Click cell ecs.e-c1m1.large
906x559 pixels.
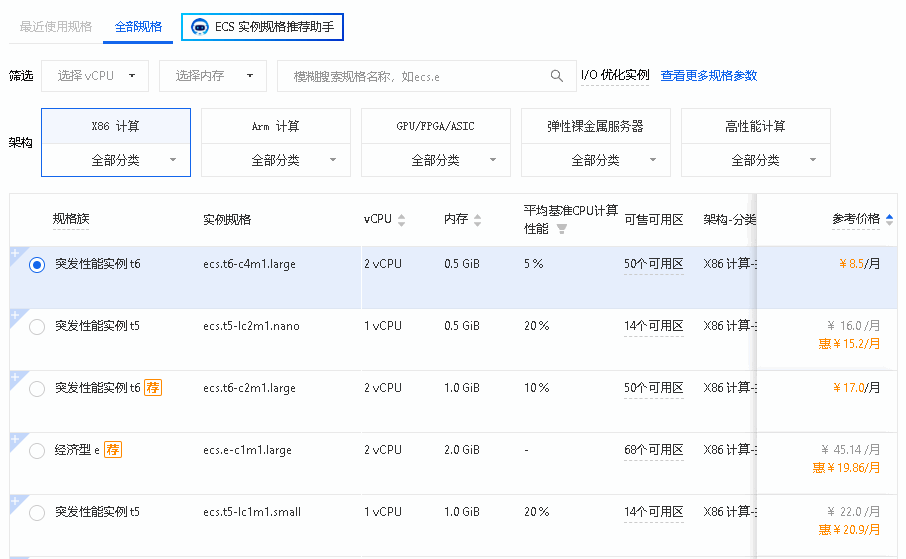point(247,450)
